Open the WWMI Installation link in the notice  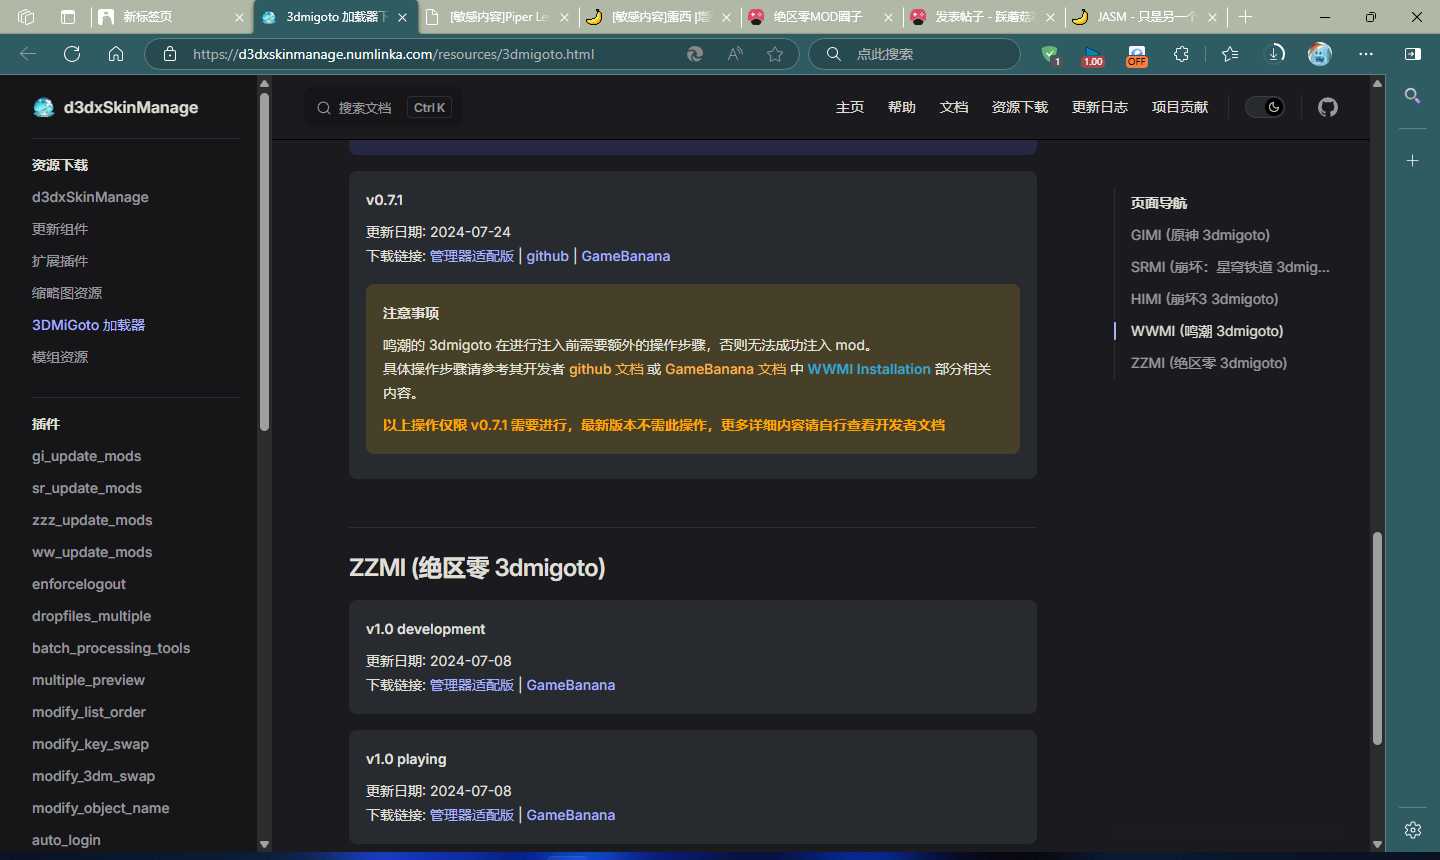(869, 369)
